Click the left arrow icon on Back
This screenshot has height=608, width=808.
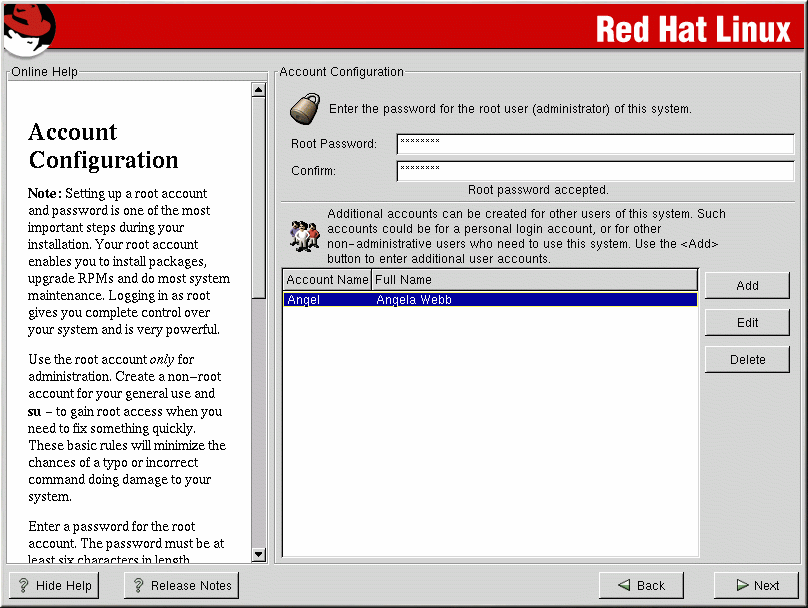(623, 586)
